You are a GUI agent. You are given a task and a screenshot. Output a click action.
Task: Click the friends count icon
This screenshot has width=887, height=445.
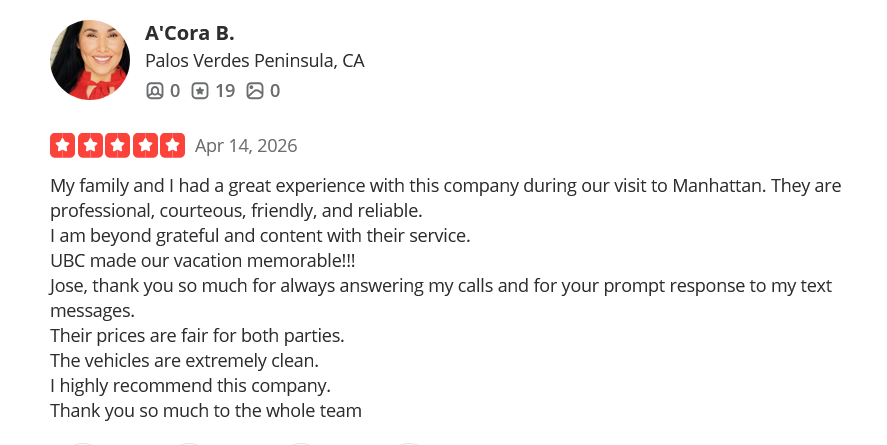click(x=155, y=91)
